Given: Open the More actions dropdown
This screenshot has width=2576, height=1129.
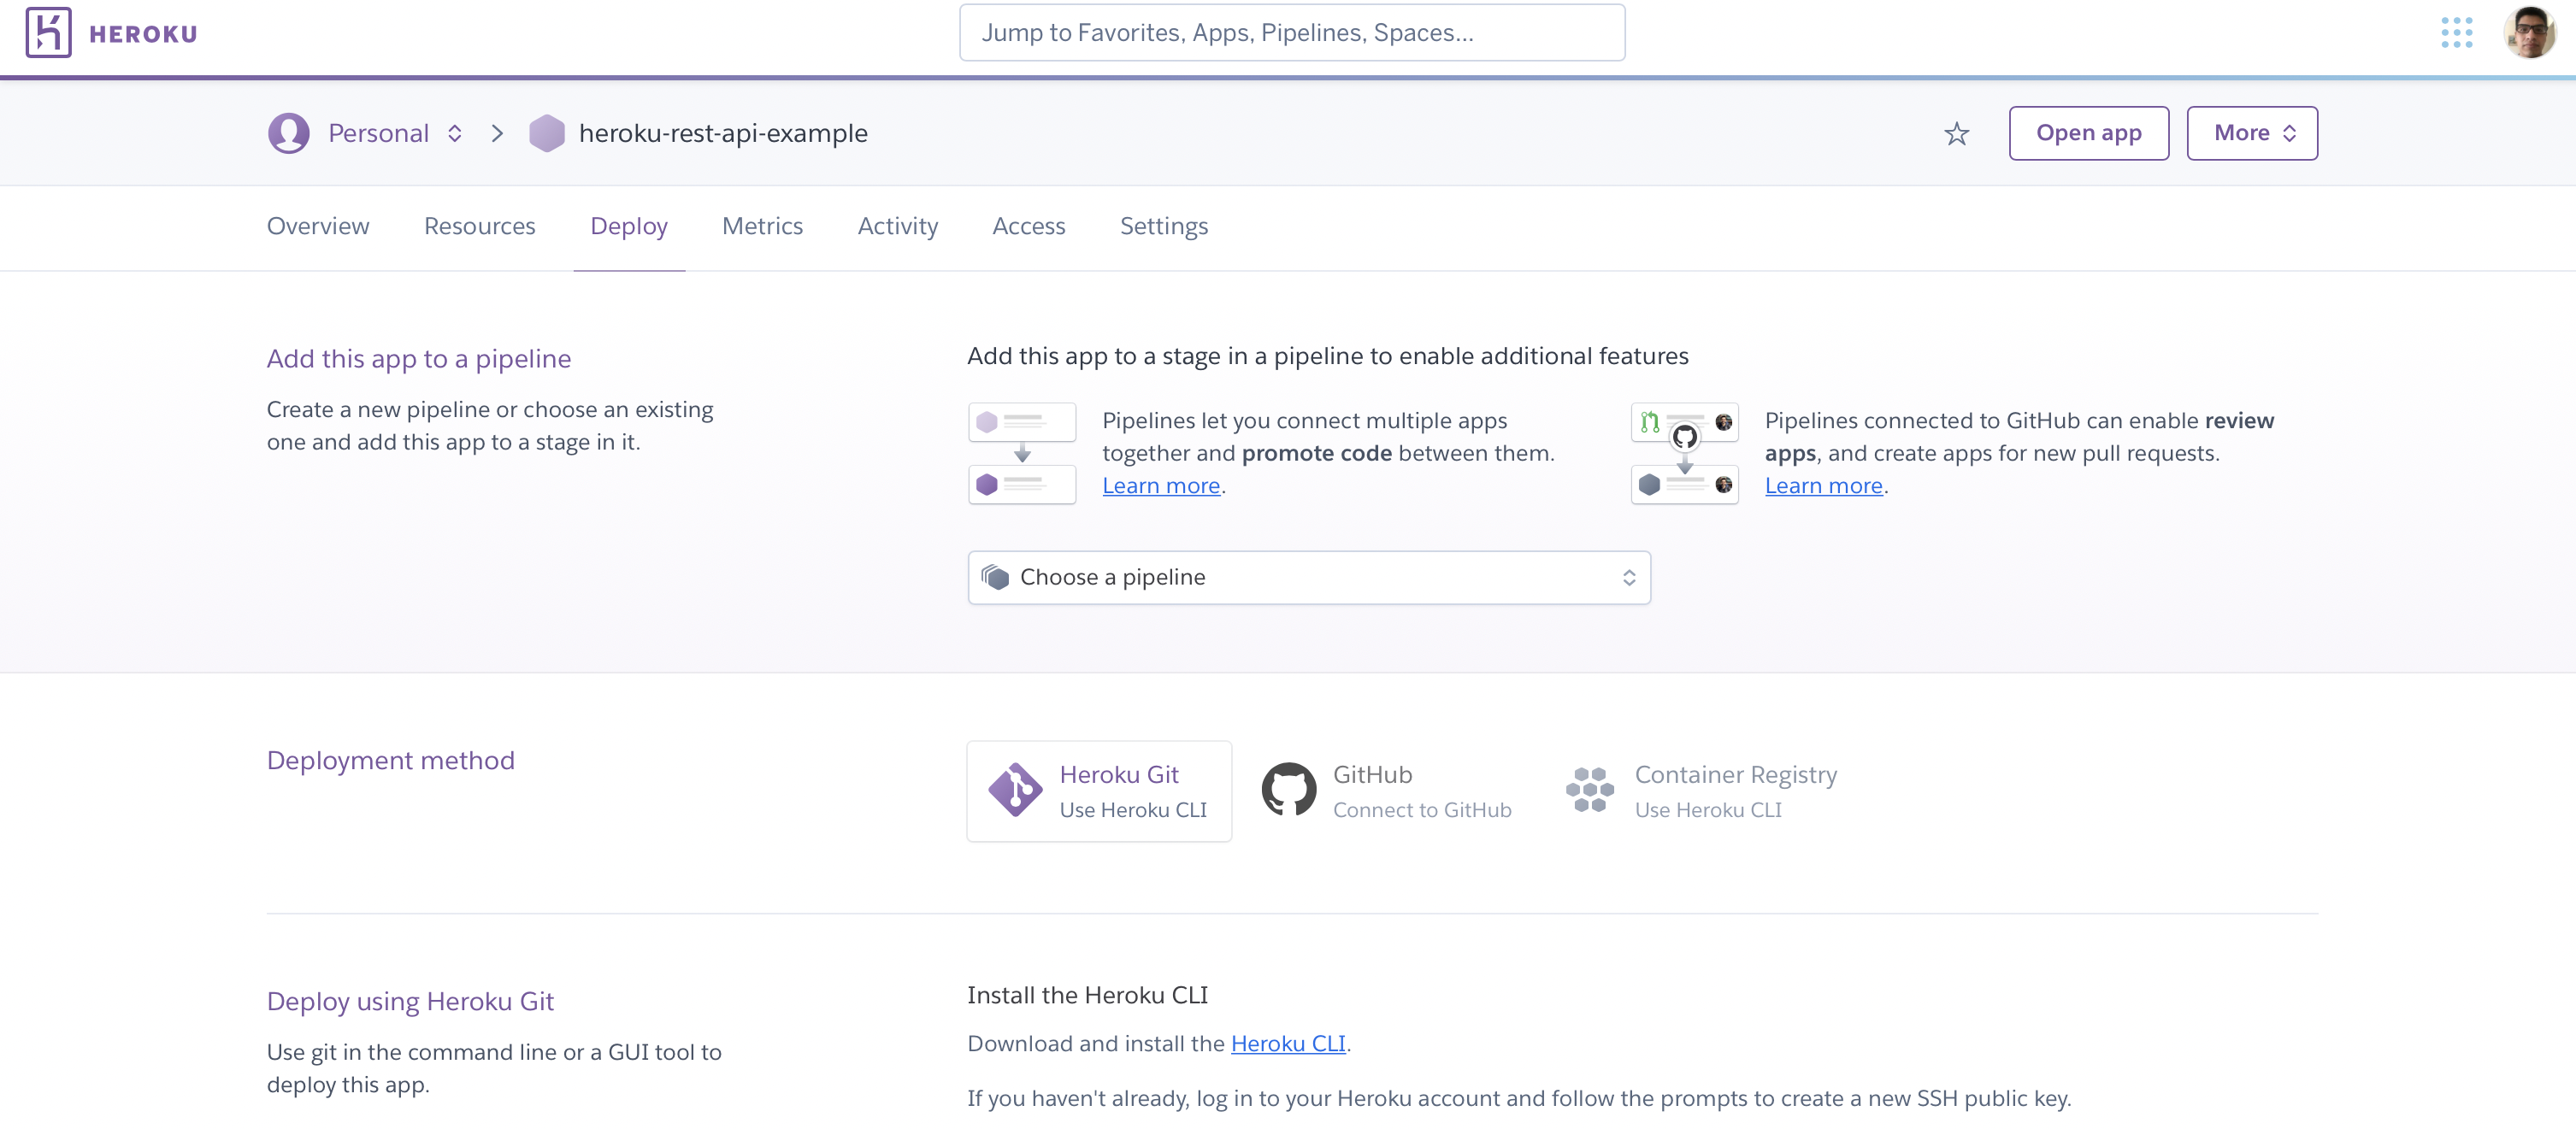Looking at the screenshot, I should coord(2252,133).
